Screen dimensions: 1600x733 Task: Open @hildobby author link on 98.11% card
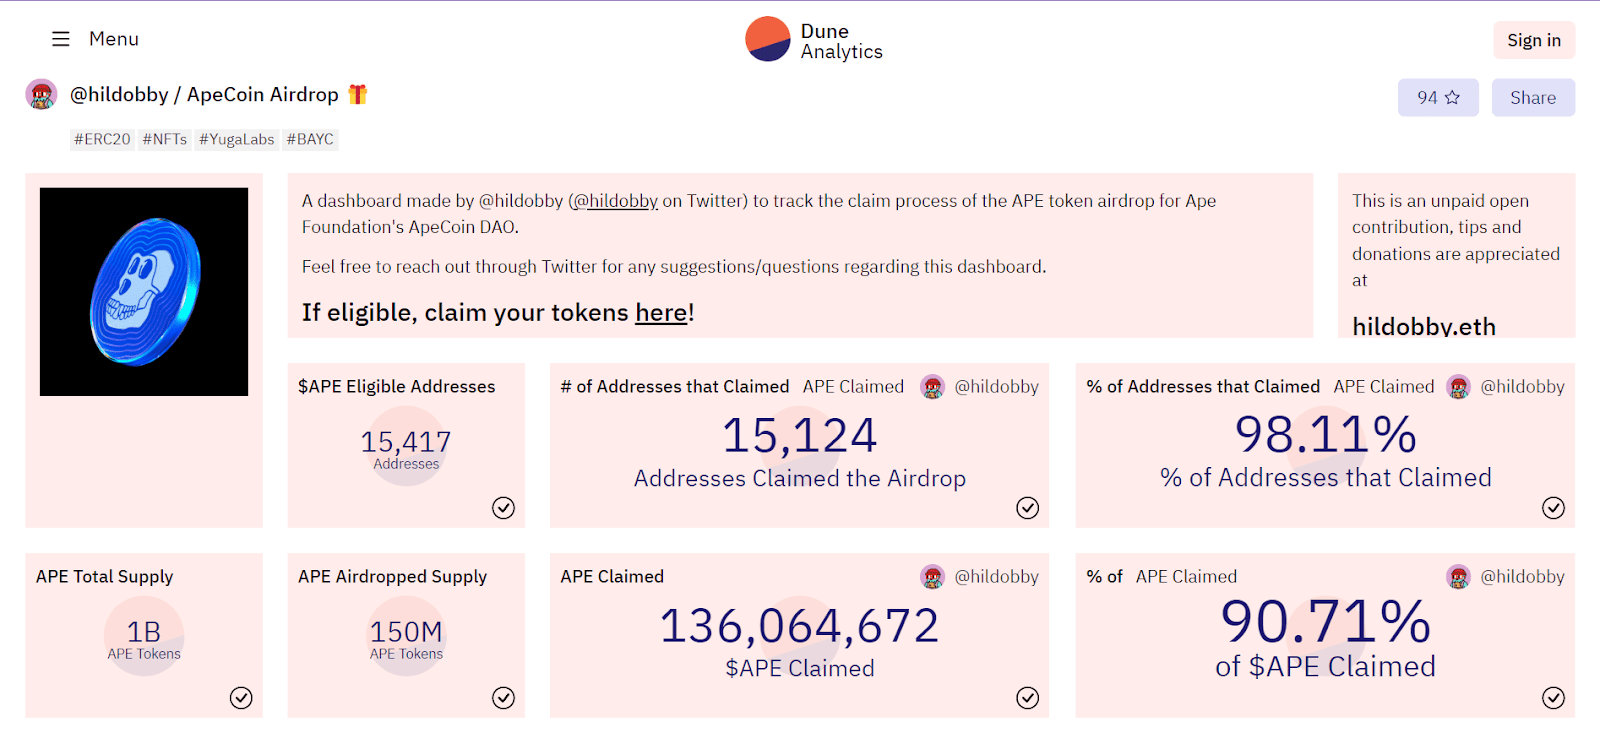(x=1522, y=387)
